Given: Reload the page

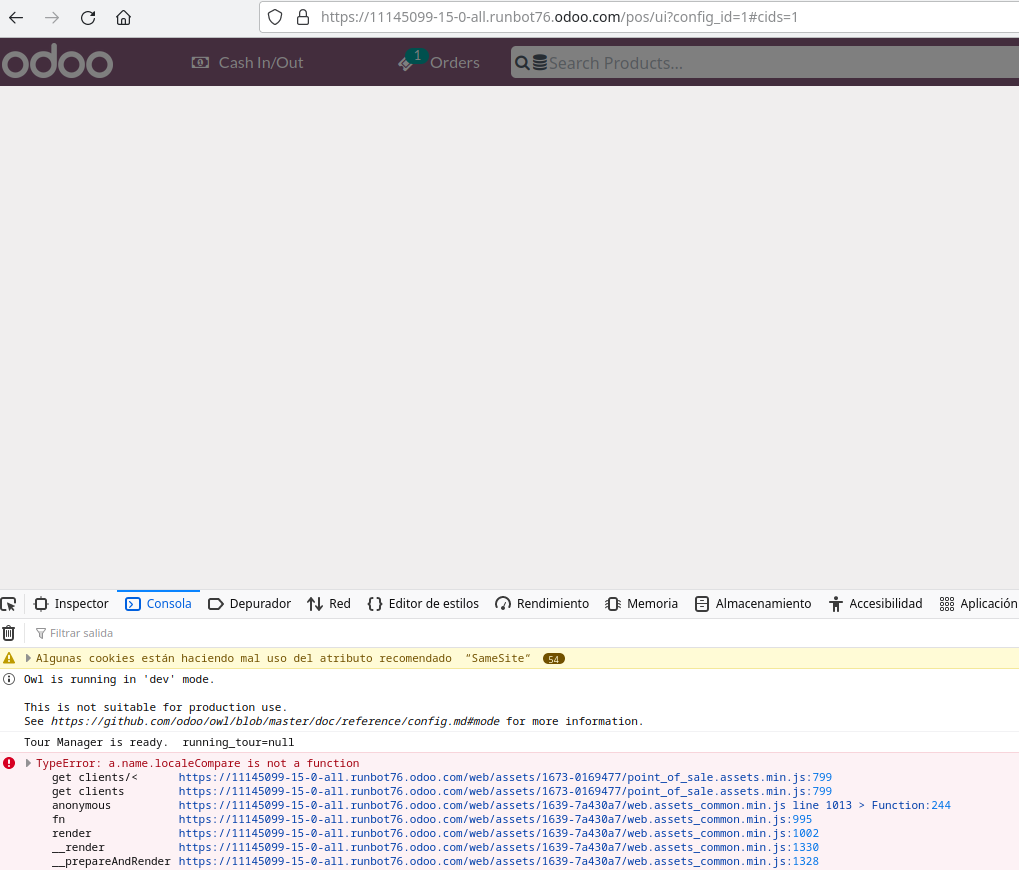Looking at the screenshot, I should pyautogui.click(x=88, y=16).
